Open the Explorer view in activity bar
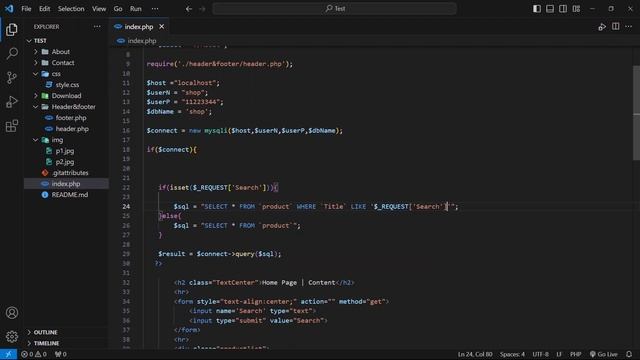The width and height of the screenshot is (640, 360). (12, 29)
